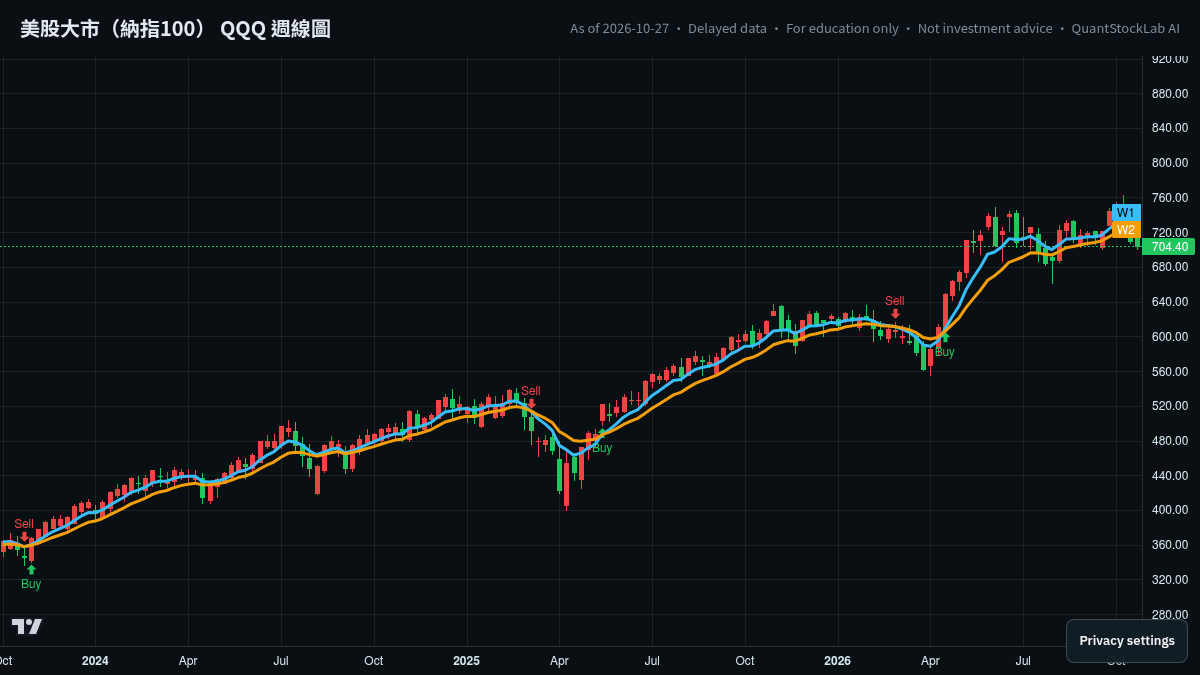Screen dimensions: 1200x675
Task: Click the 800.00 level on price axis
Action: pyautogui.click(x=1170, y=163)
